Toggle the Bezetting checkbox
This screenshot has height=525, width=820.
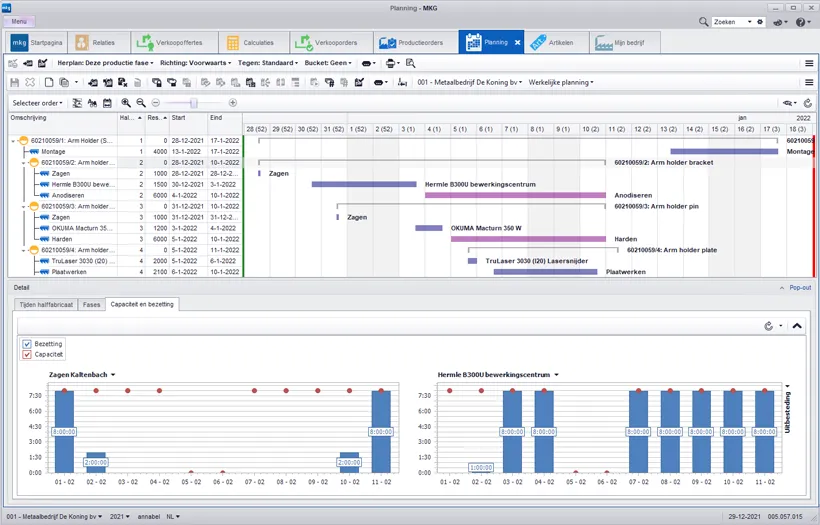27,344
